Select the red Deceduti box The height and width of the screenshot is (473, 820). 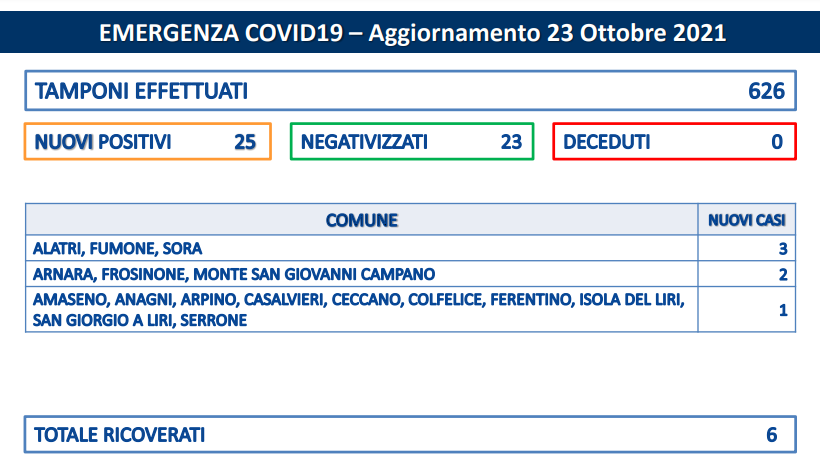pos(675,141)
